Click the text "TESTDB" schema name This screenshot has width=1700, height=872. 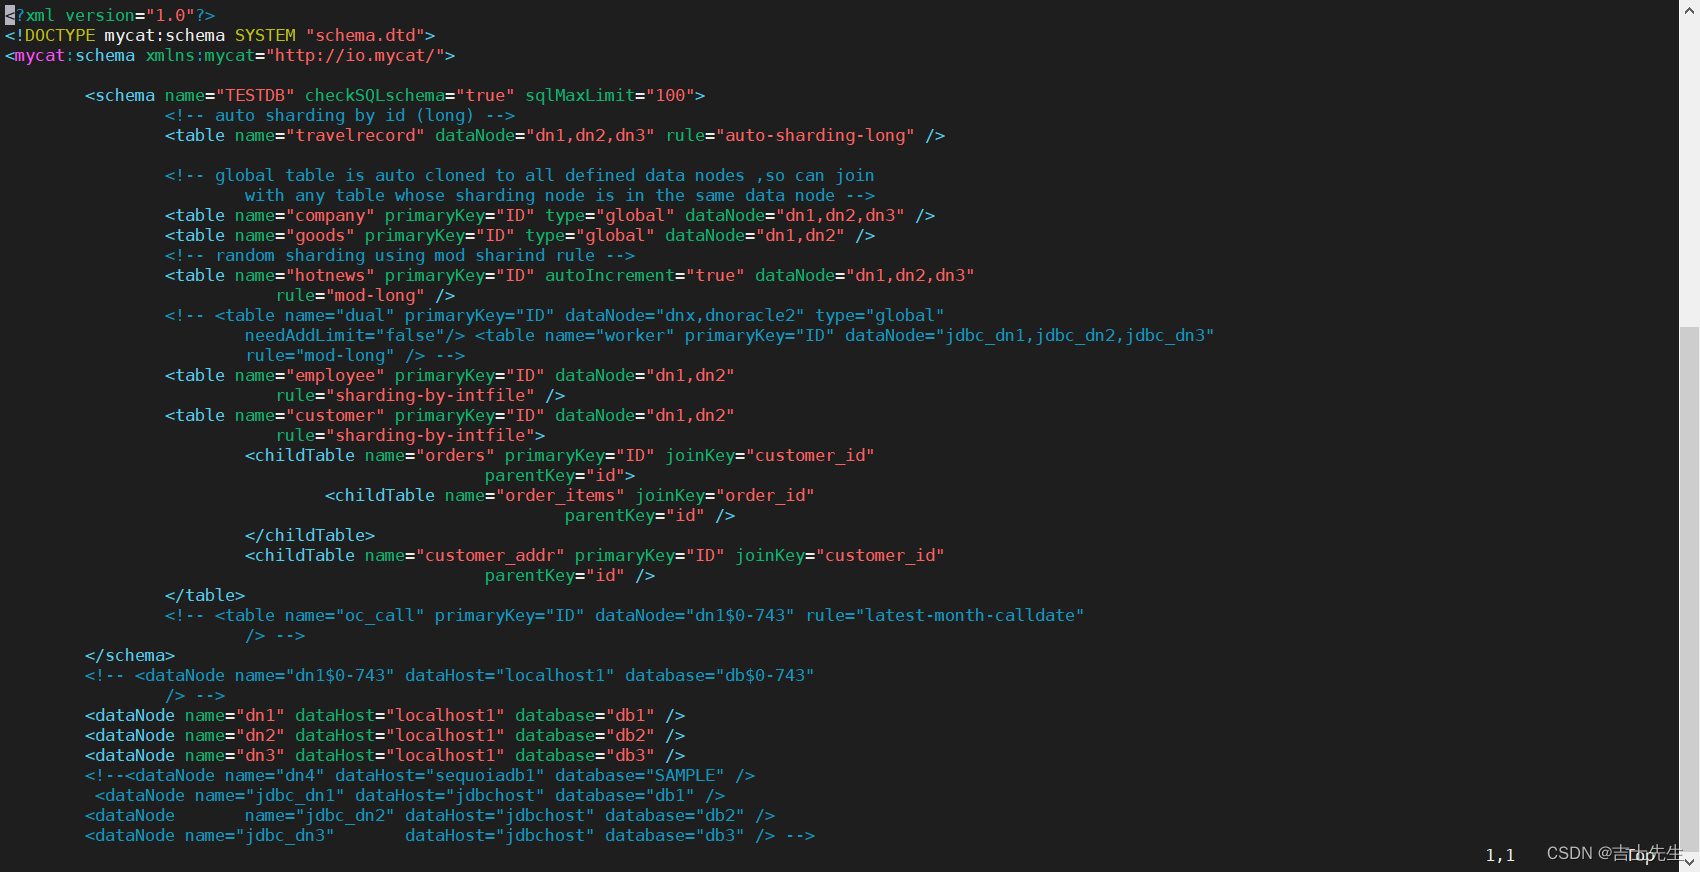tap(255, 95)
